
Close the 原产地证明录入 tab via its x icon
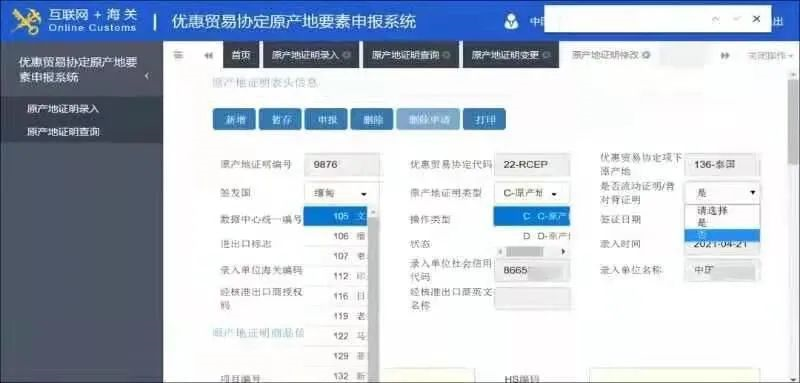(x=347, y=55)
